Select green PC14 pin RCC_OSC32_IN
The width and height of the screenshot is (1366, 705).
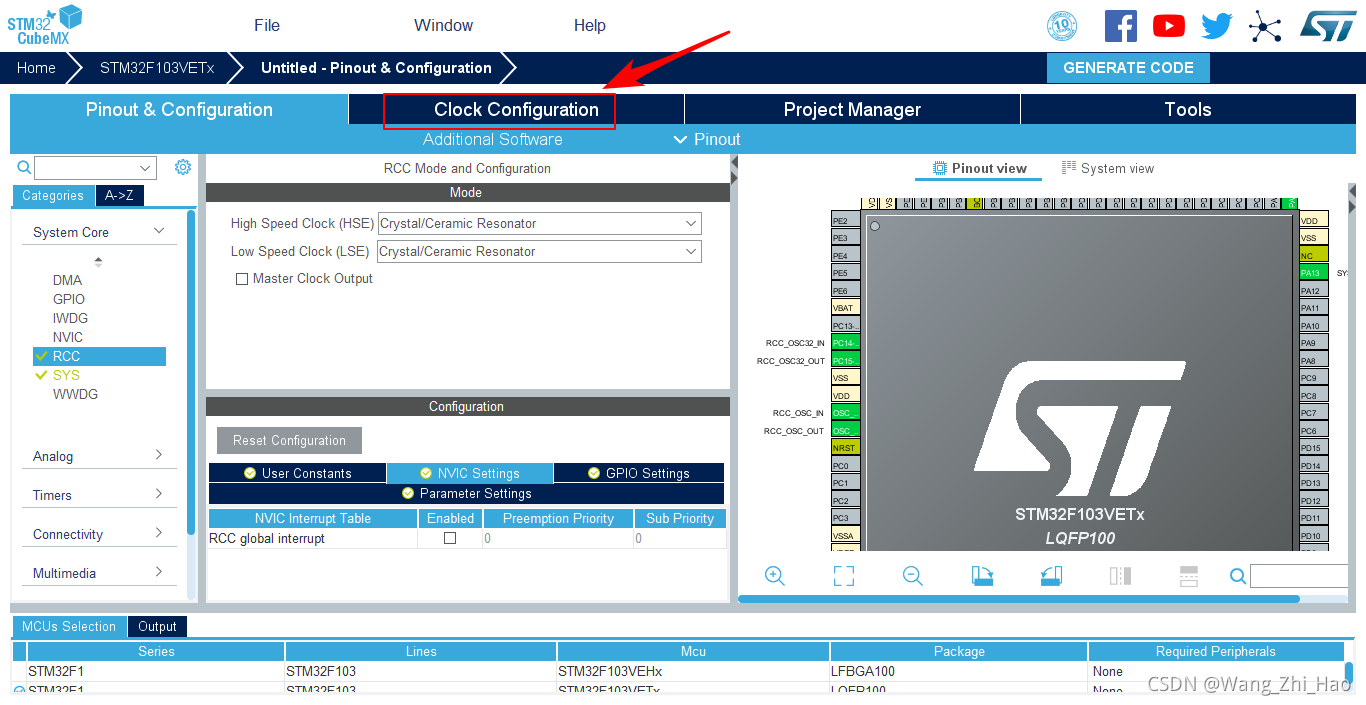tap(846, 343)
